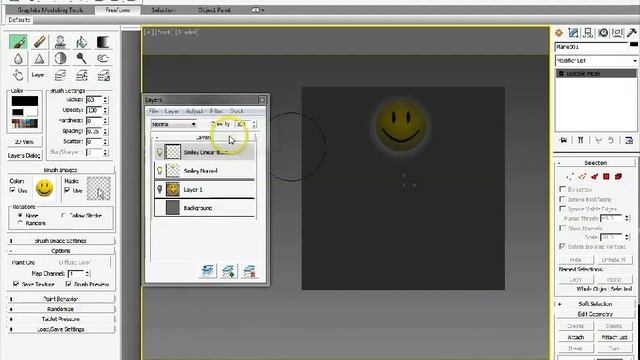Image resolution: width=640 pixels, height=360 pixels.
Task: Expand Brush Image Settings rollout
Action: click(61, 241)
